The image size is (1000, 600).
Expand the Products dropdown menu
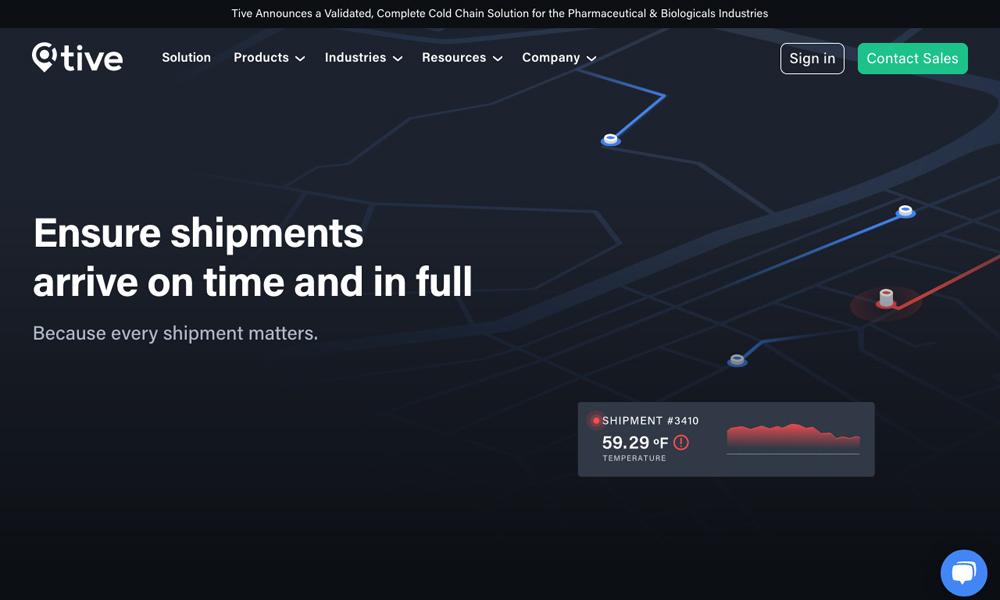tap(269, 58)
